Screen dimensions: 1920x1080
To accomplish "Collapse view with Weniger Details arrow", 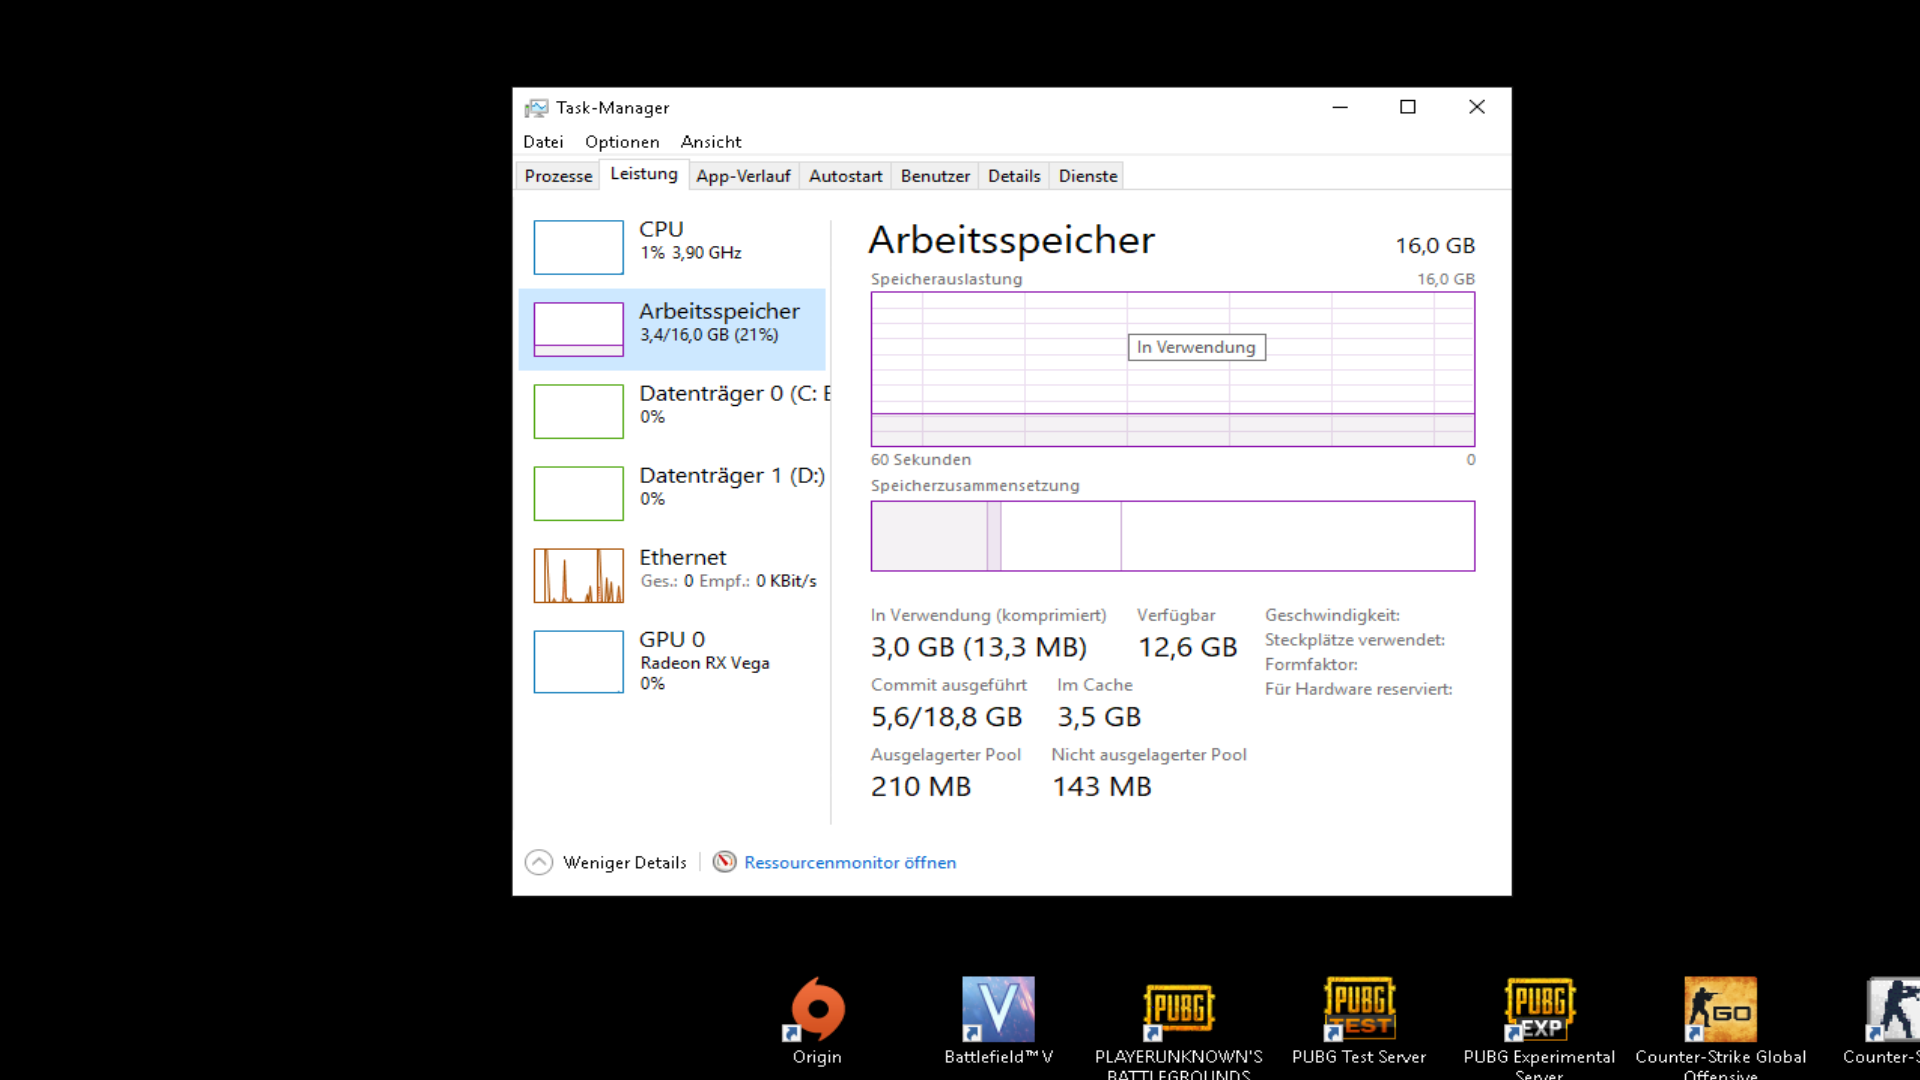I will 539,862.
